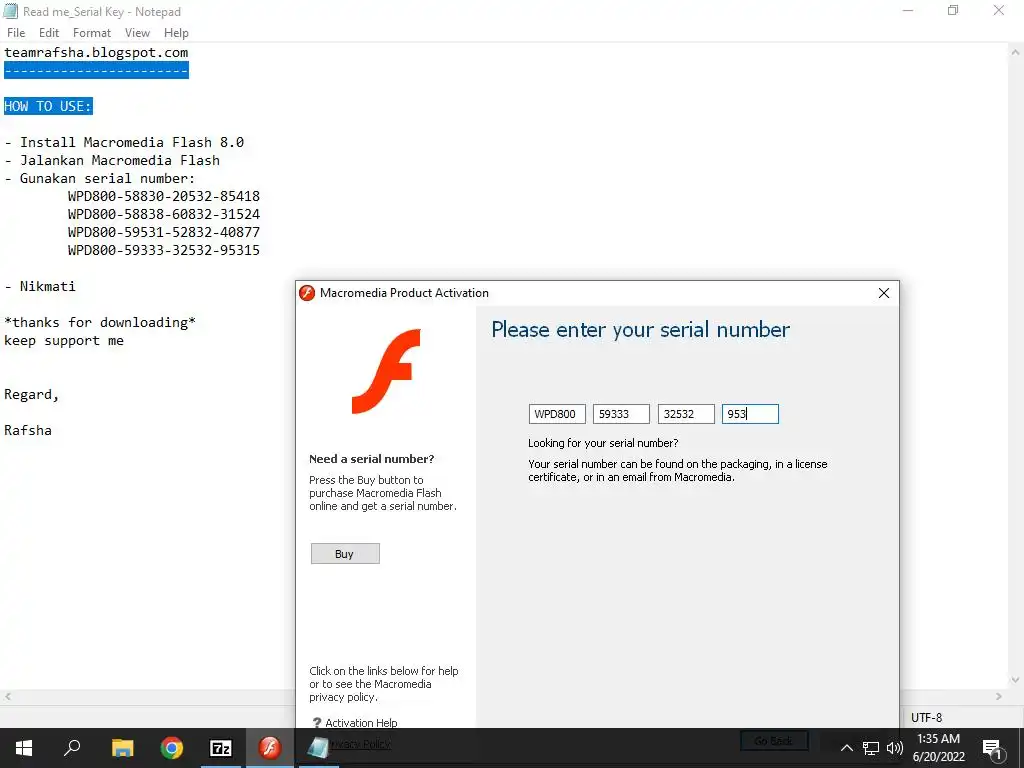This screenshot has height=768, width=1024.
Task: Click the 'Jalankan Macromedia Flash' line
Action: [x=112, y=160]
